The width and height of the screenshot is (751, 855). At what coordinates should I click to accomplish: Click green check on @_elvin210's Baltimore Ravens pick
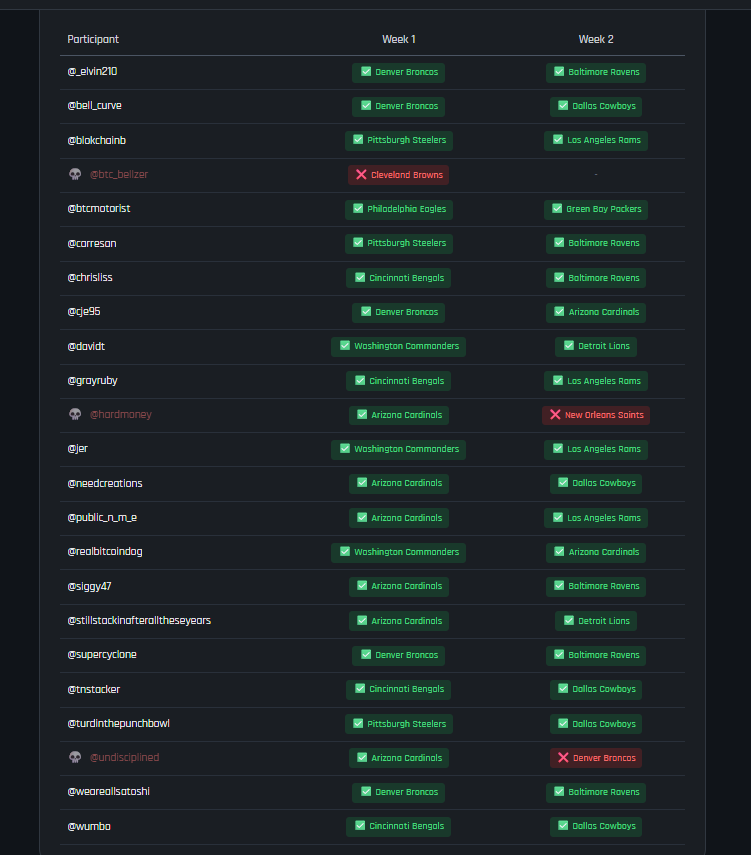tap(559, 71)
